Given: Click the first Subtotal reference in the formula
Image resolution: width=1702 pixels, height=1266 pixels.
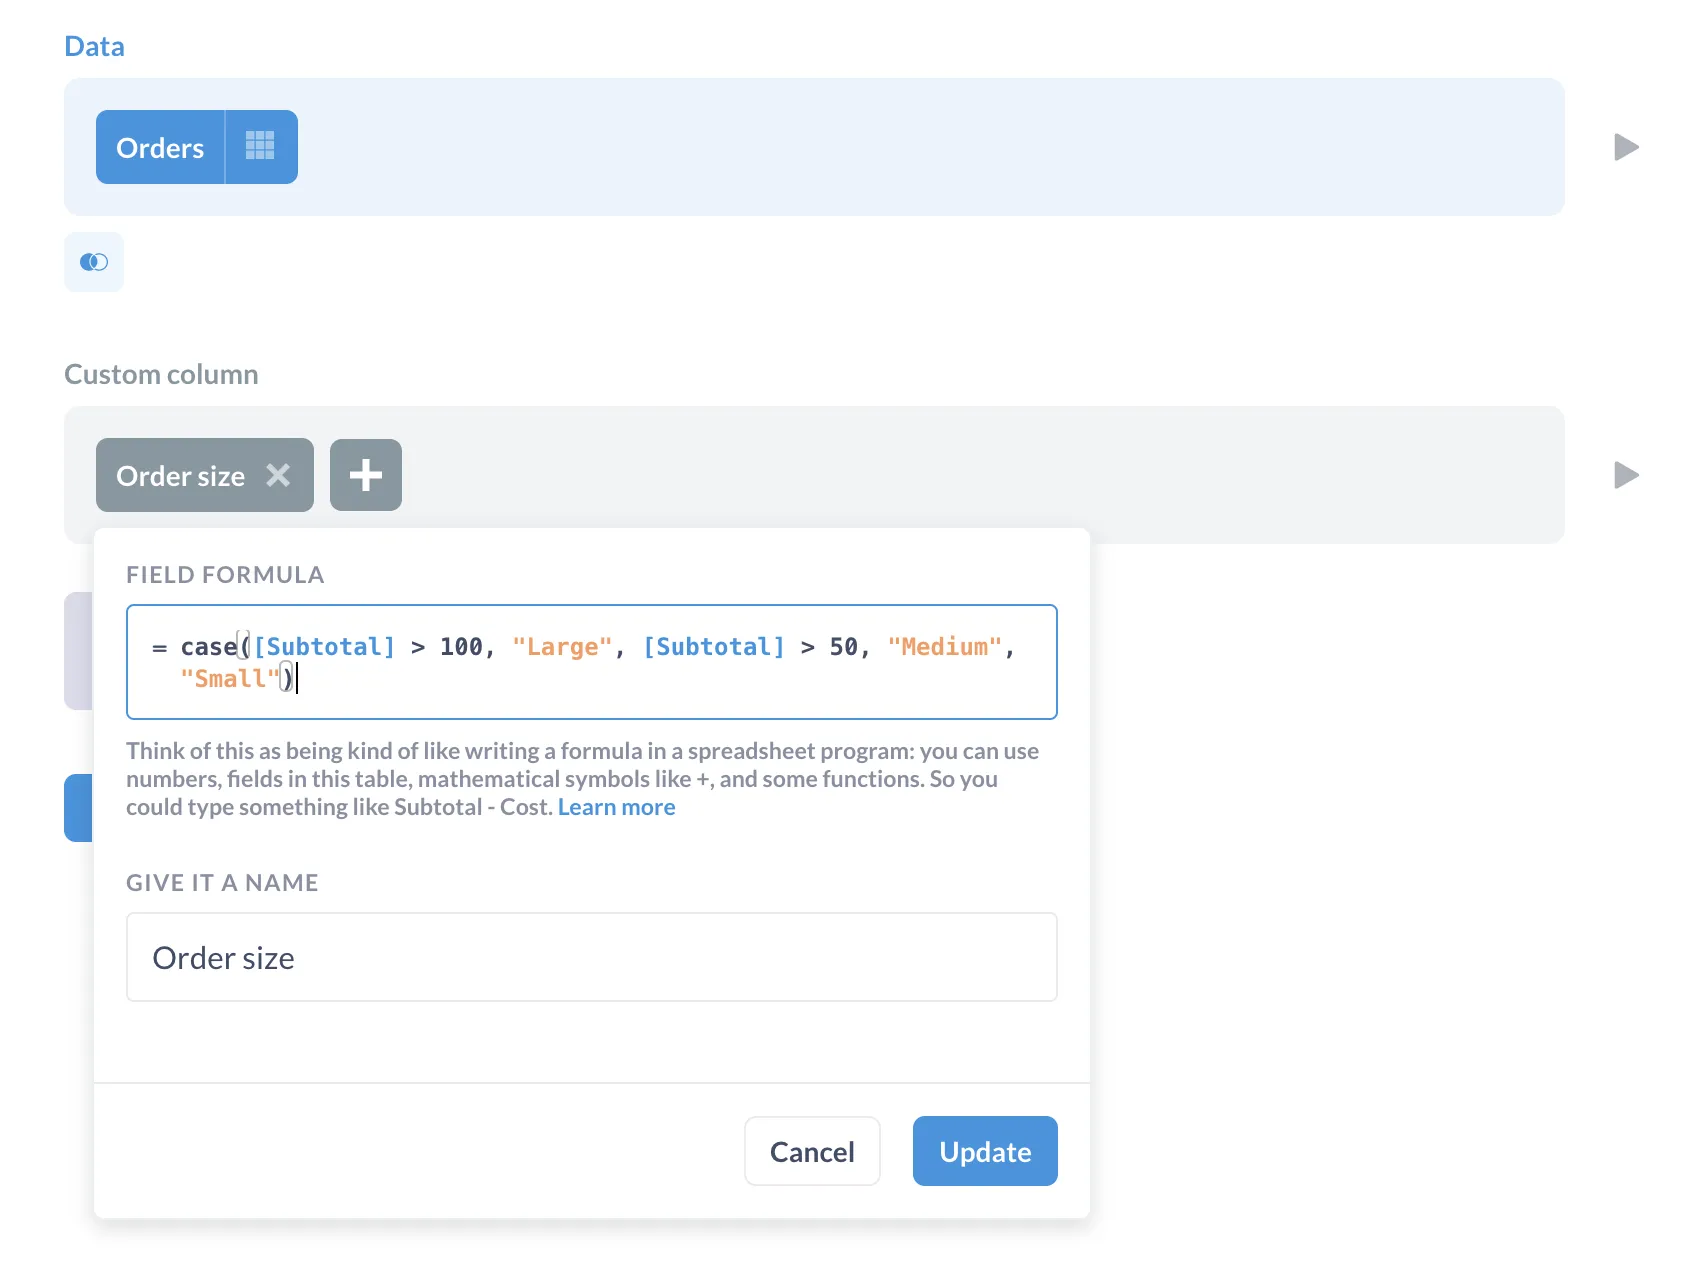Looking at the screenshot, I should coord(322,646).
